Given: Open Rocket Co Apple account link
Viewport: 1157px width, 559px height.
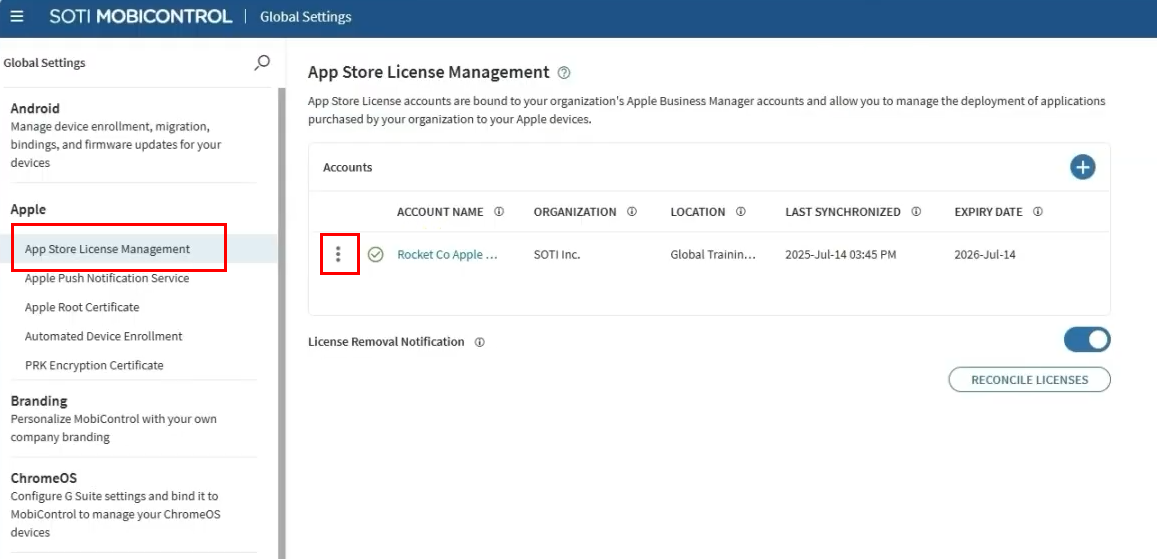Looking at the screenshot, I should tap(447, 254).
